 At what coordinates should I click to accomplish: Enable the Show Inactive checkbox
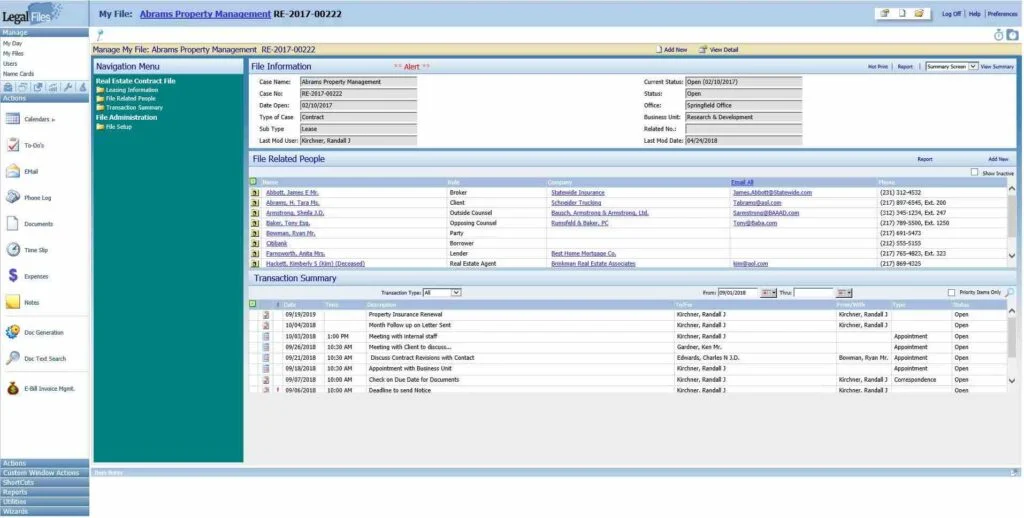[x=974, y=172]
